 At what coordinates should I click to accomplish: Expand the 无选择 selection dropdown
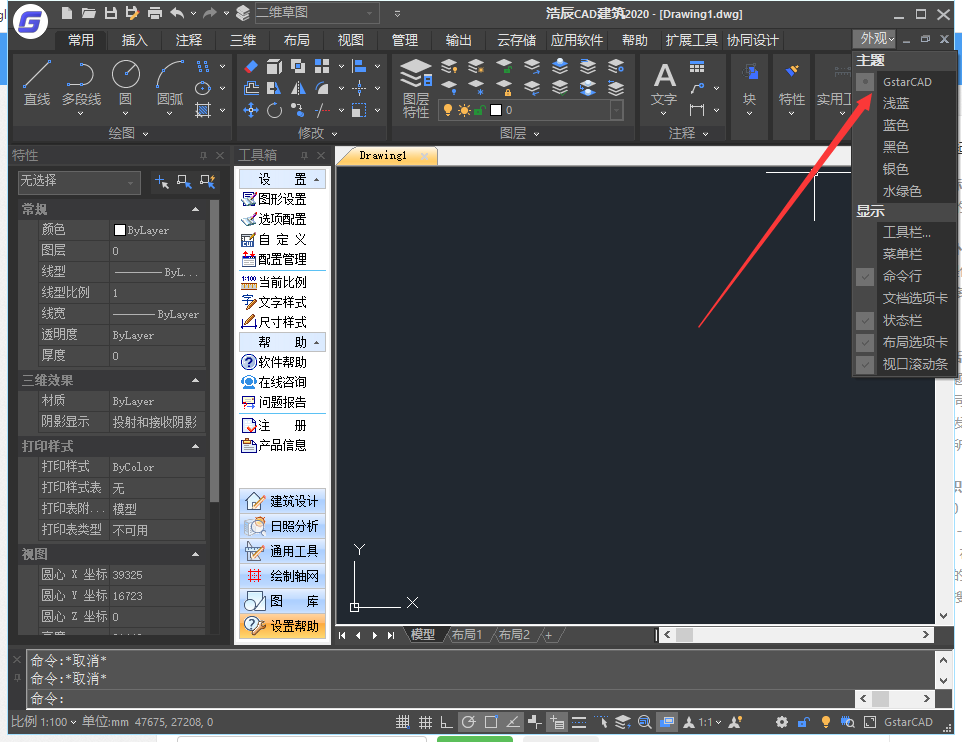78,182
